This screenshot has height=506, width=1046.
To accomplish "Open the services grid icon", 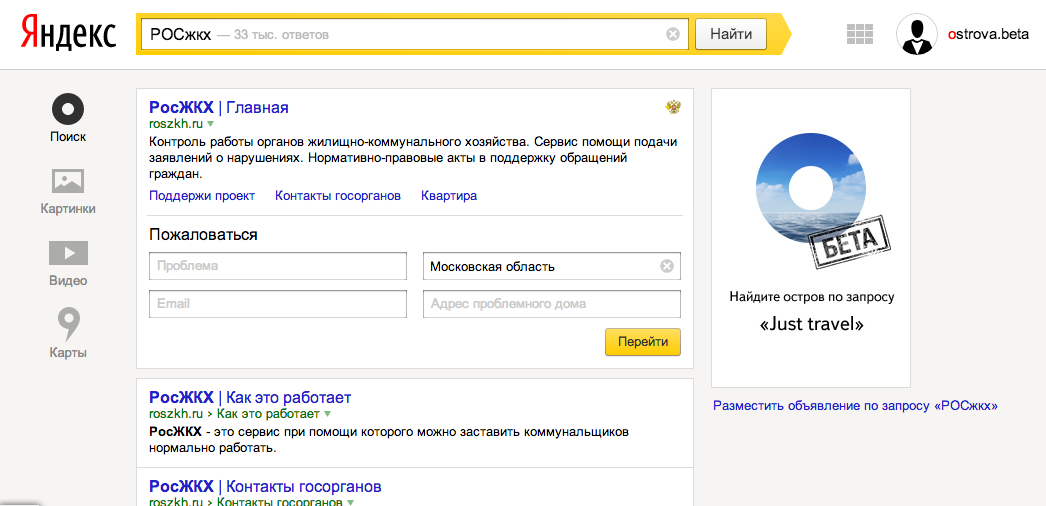I will pyautogui.click(x=860, y=34).
